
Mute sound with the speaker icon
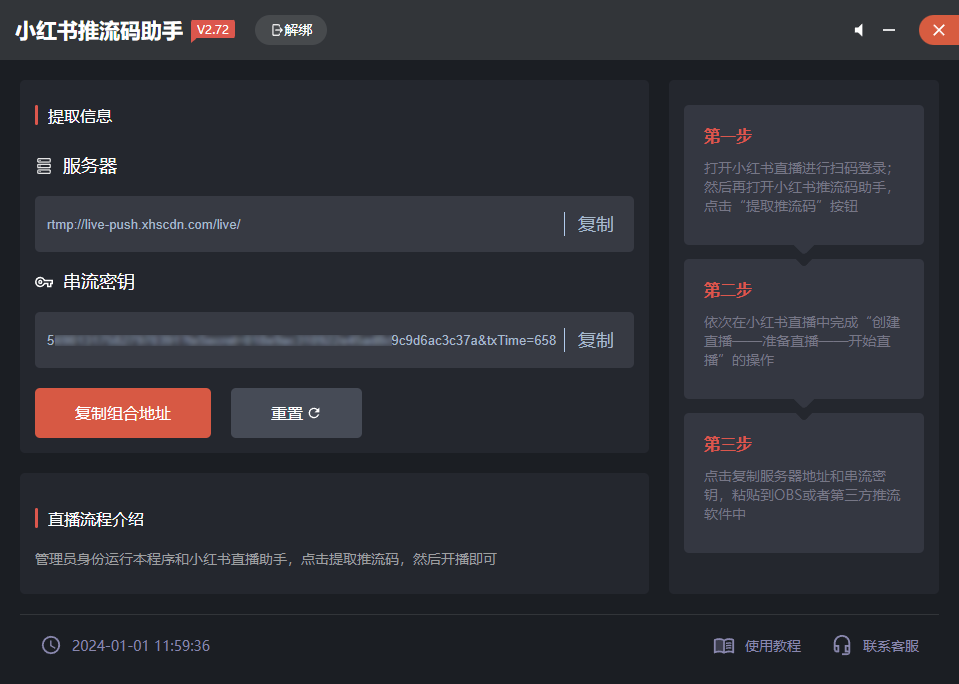(858, 30)
